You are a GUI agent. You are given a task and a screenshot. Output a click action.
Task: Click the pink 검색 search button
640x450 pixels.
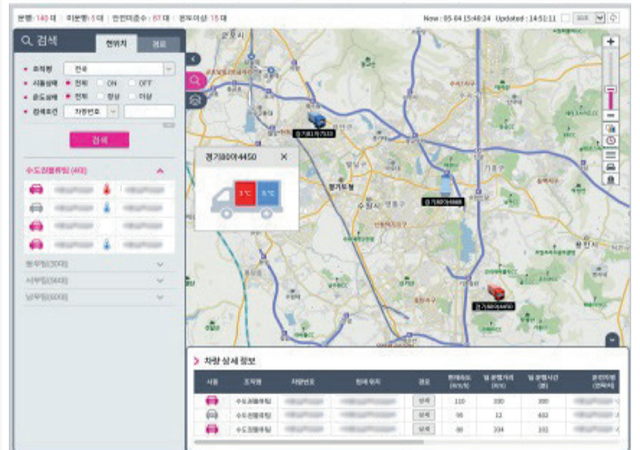click(98, 140)
